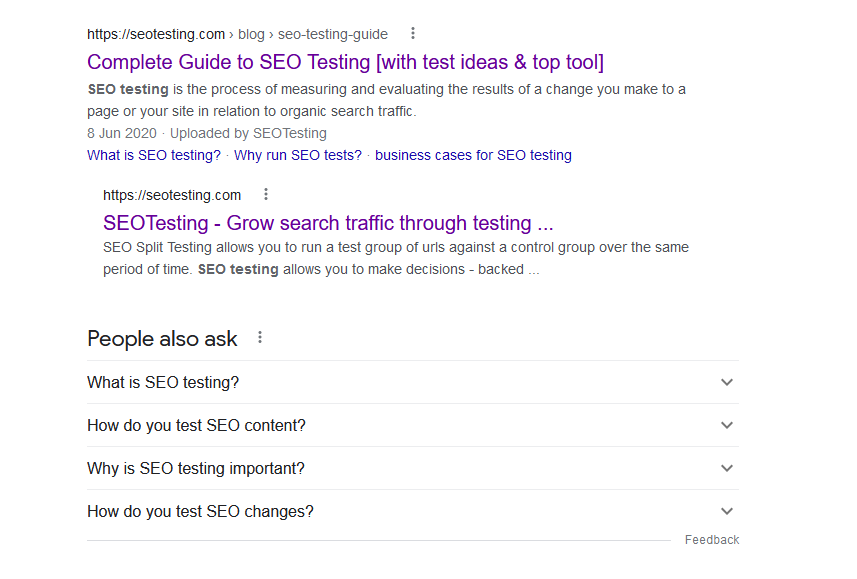Viewport: 857px width, 579px height.
Task: Click the 'How do you test SEO content?' question
Action: (x=196, y=425)
